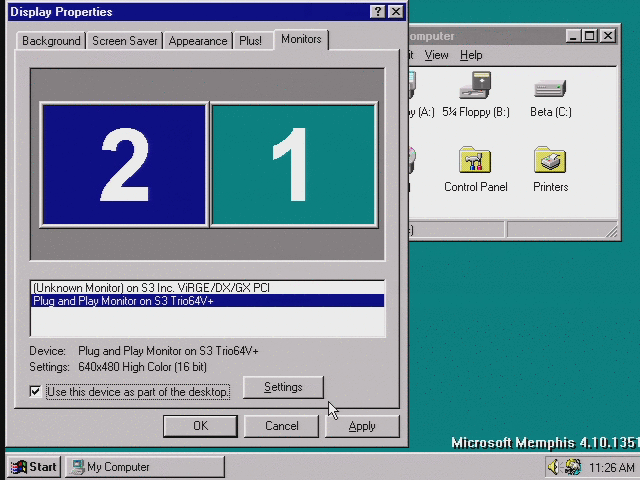Screen dimensions: 640x480
Task: Open the Plus! tab
Action: [250, 41]
